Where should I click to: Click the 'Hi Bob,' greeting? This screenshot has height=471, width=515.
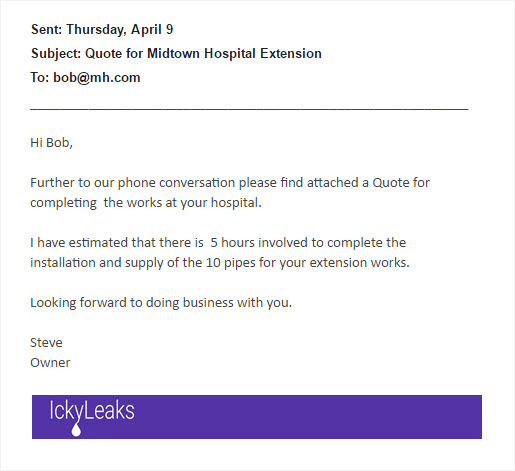[x=51, y=143]
